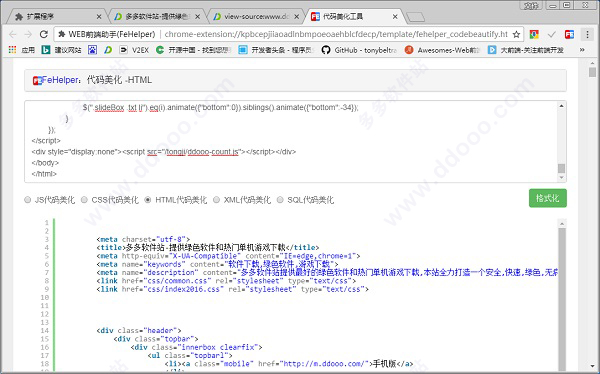The width and height of the screenshot is (600, 374).
Task: Click the div class="header" line
Action: pos(139,330)
